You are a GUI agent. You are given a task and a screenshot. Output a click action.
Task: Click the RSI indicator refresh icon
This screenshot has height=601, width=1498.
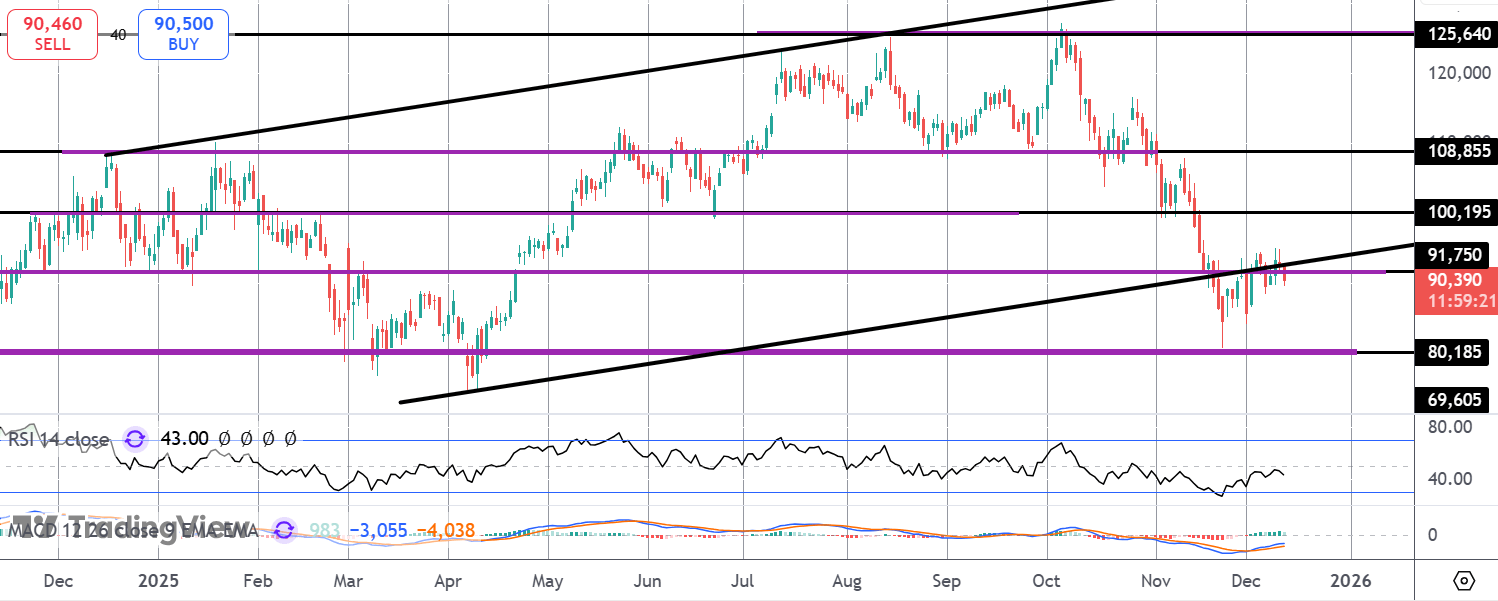coord(134,439)
